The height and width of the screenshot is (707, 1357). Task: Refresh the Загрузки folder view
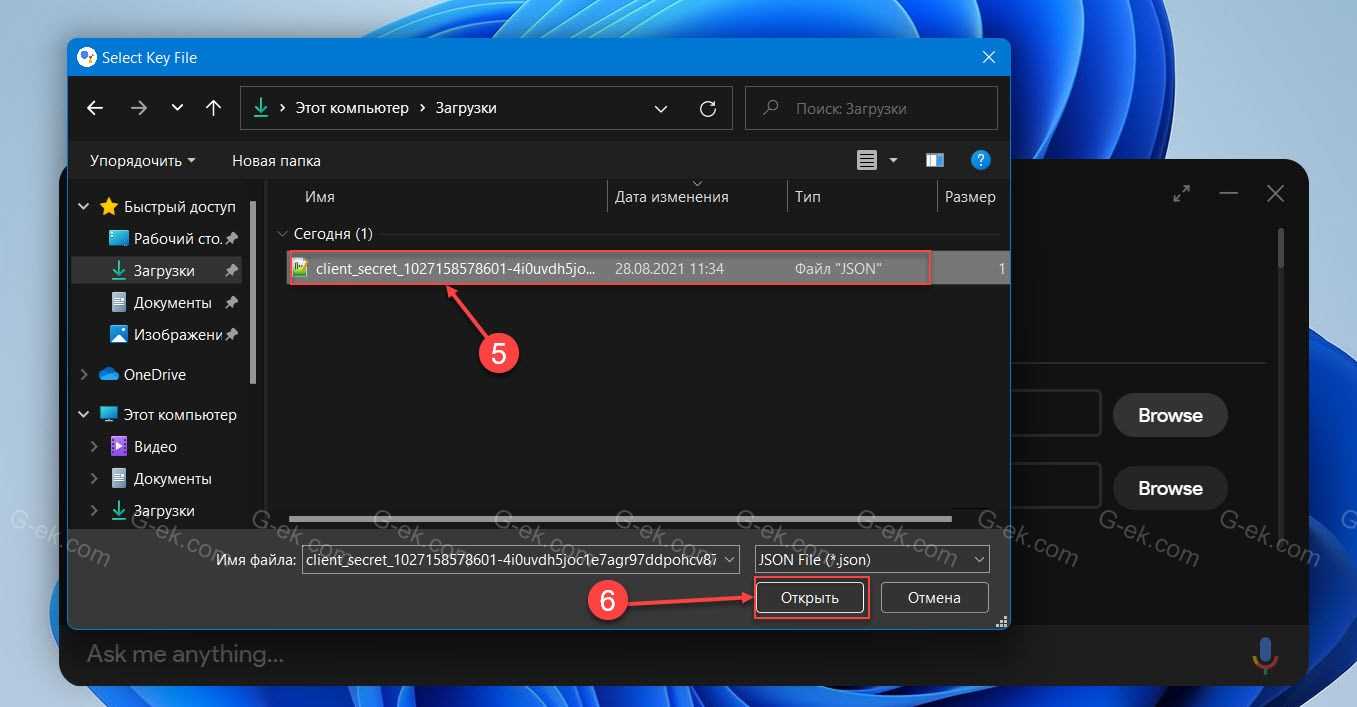708,108
